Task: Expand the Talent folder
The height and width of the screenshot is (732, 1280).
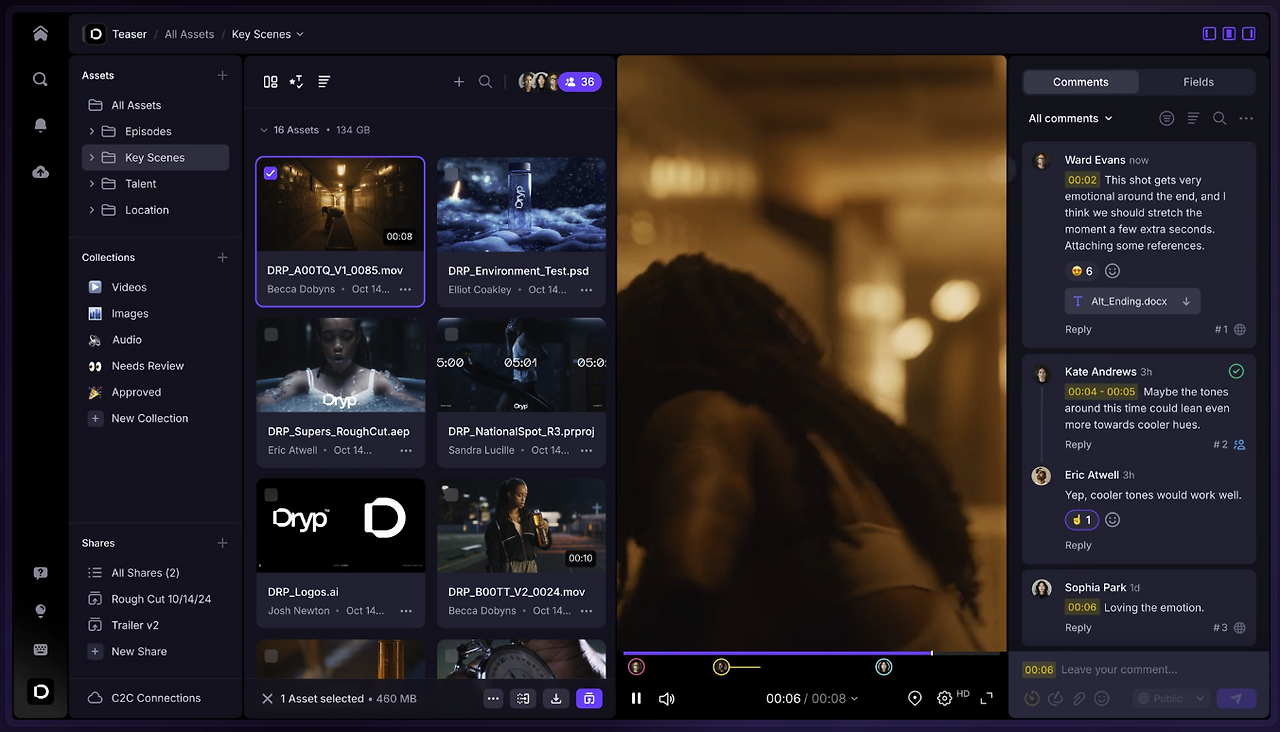Action: point(92,184)
